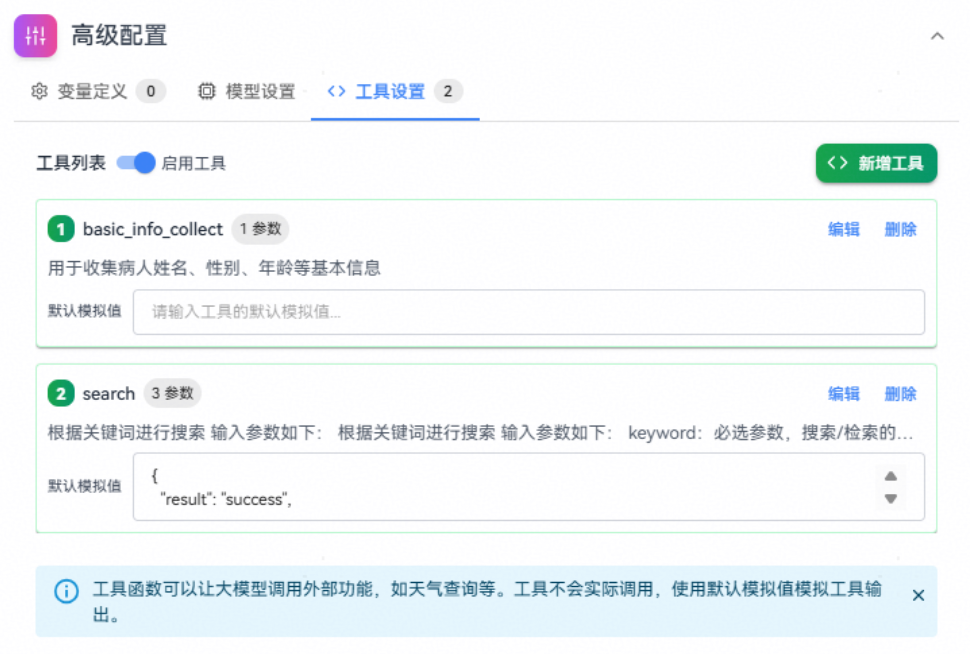Viewport: 970px width, 654px height.
Task: Click green number 1 badge for basic_info_collect
Action: point(61,230)
